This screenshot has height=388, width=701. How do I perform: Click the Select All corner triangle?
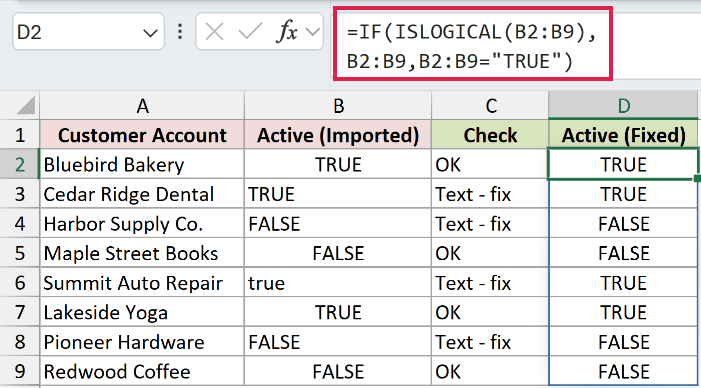click(x=25, y=106)
